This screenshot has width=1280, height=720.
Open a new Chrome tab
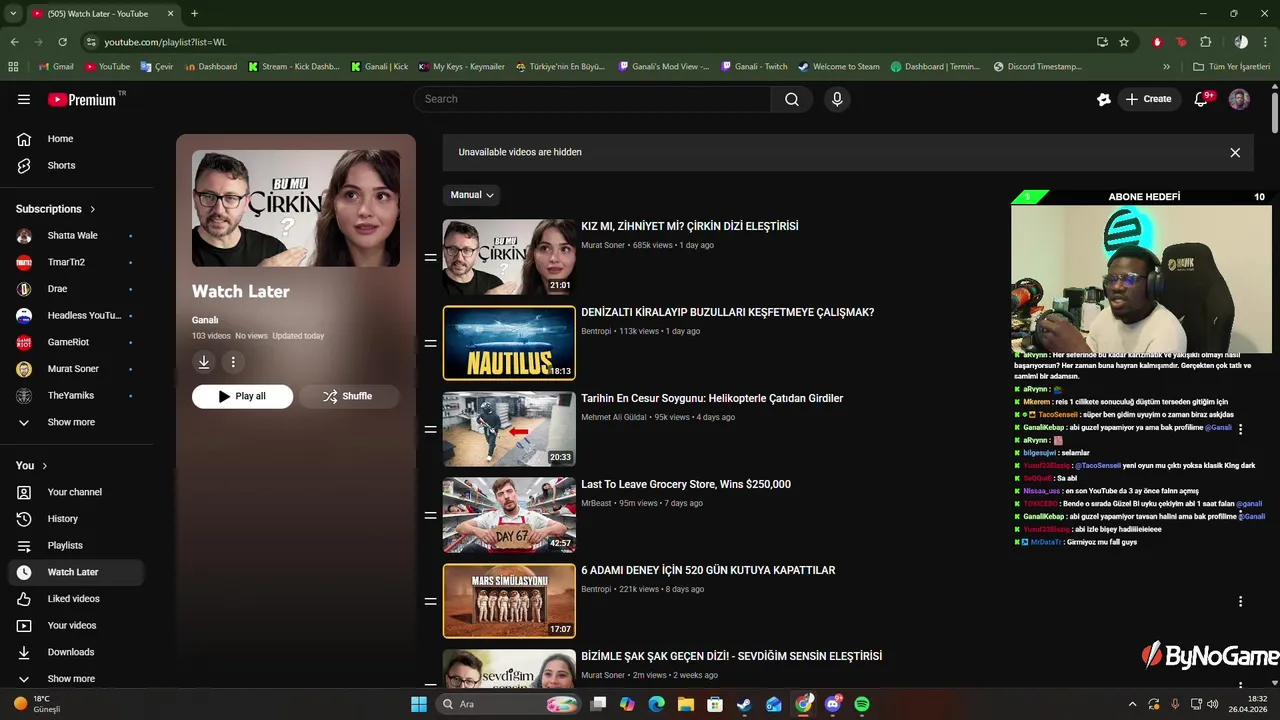coord(194,13)
